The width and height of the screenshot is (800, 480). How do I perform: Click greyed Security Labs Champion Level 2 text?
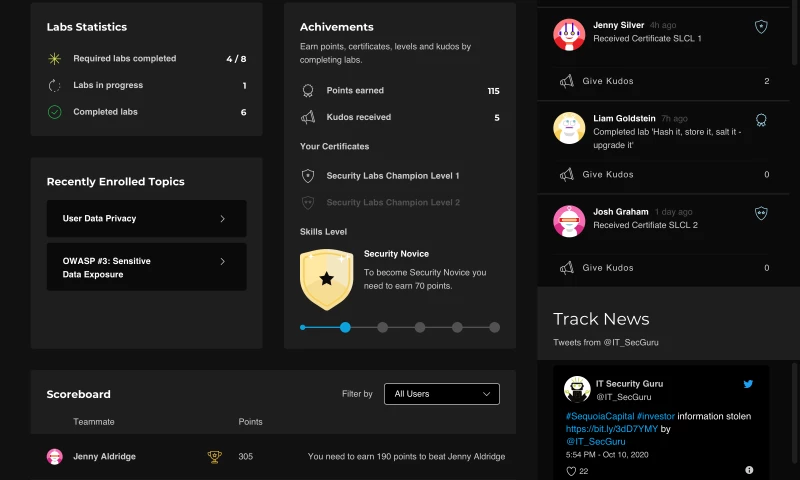pos(393,203)
